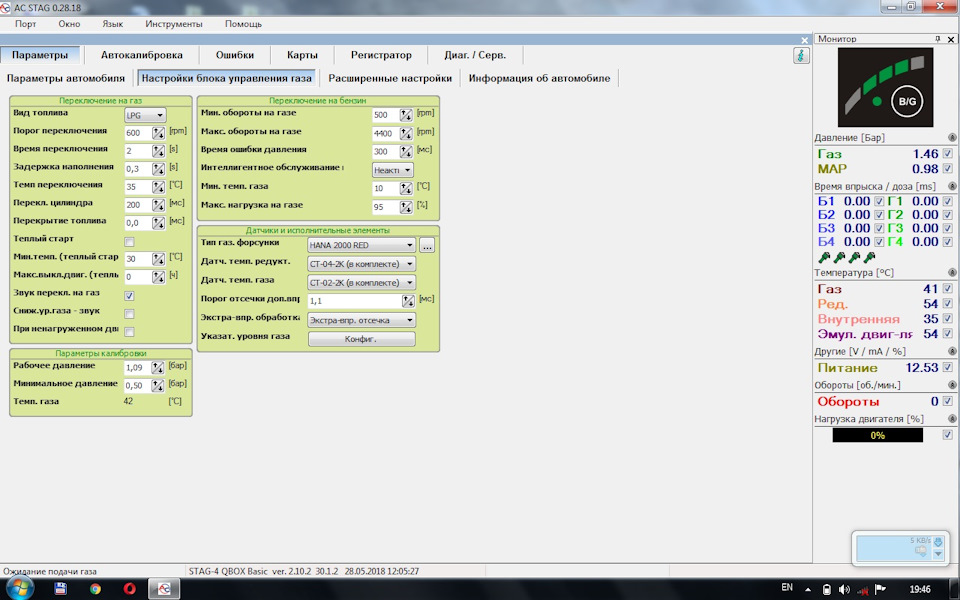Image resolution: width=960 pixels, height=600 pixels.
Task: Toggle Ред. temperature monitor checkbox
Action: point(948,304)
